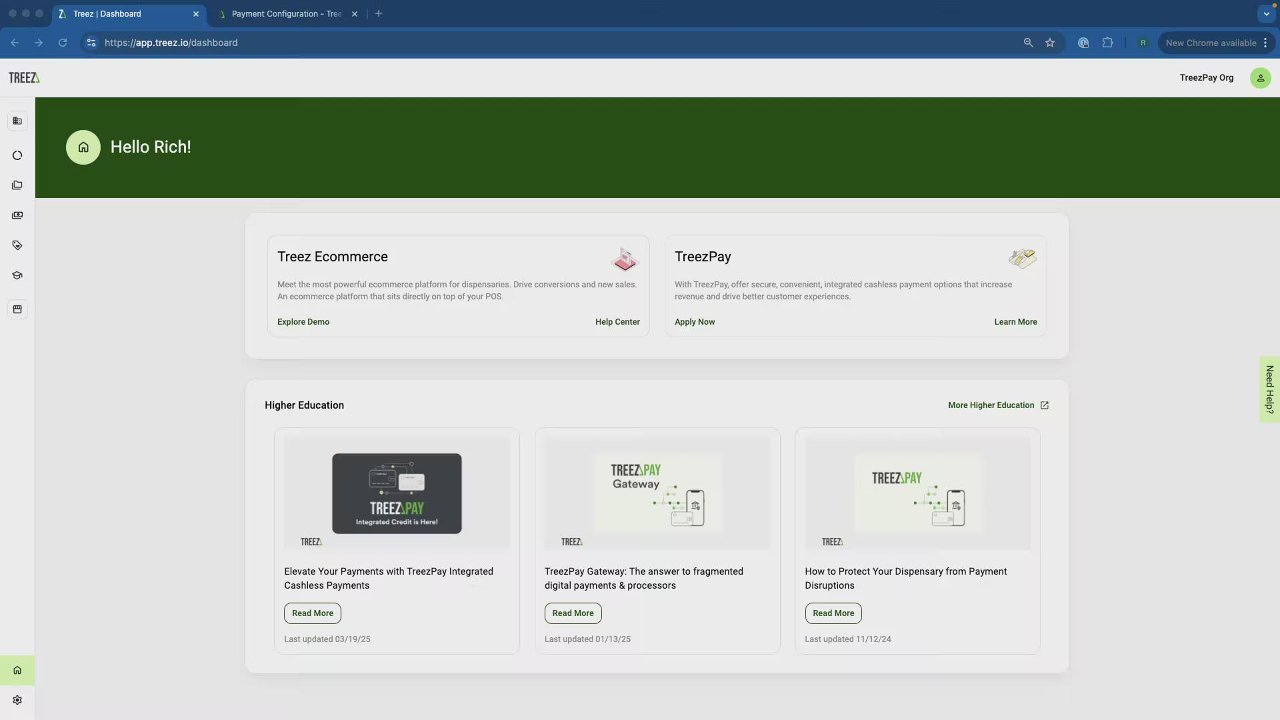Screen dimensions: 1280x720
Task: Click the Last updated 03/19/25 text
Action: pos(327,639)
